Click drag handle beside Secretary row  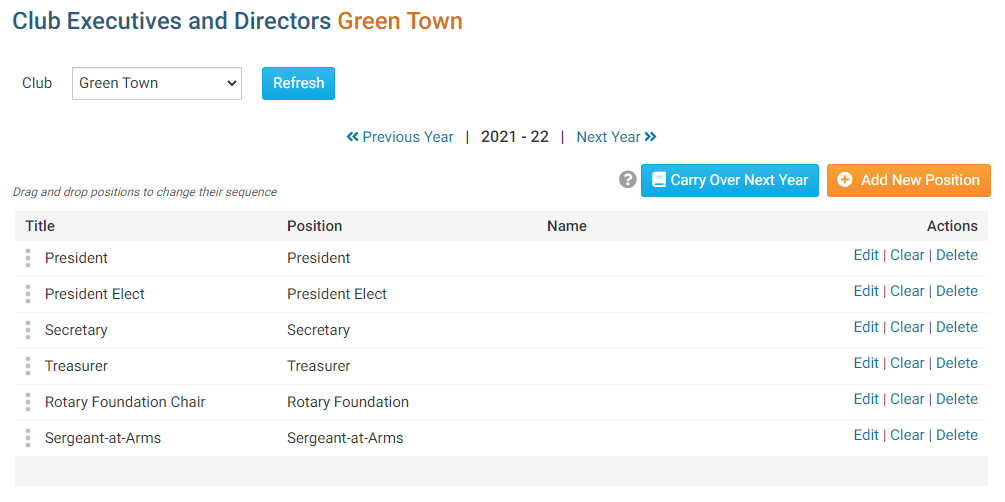(x=28, y=330)
